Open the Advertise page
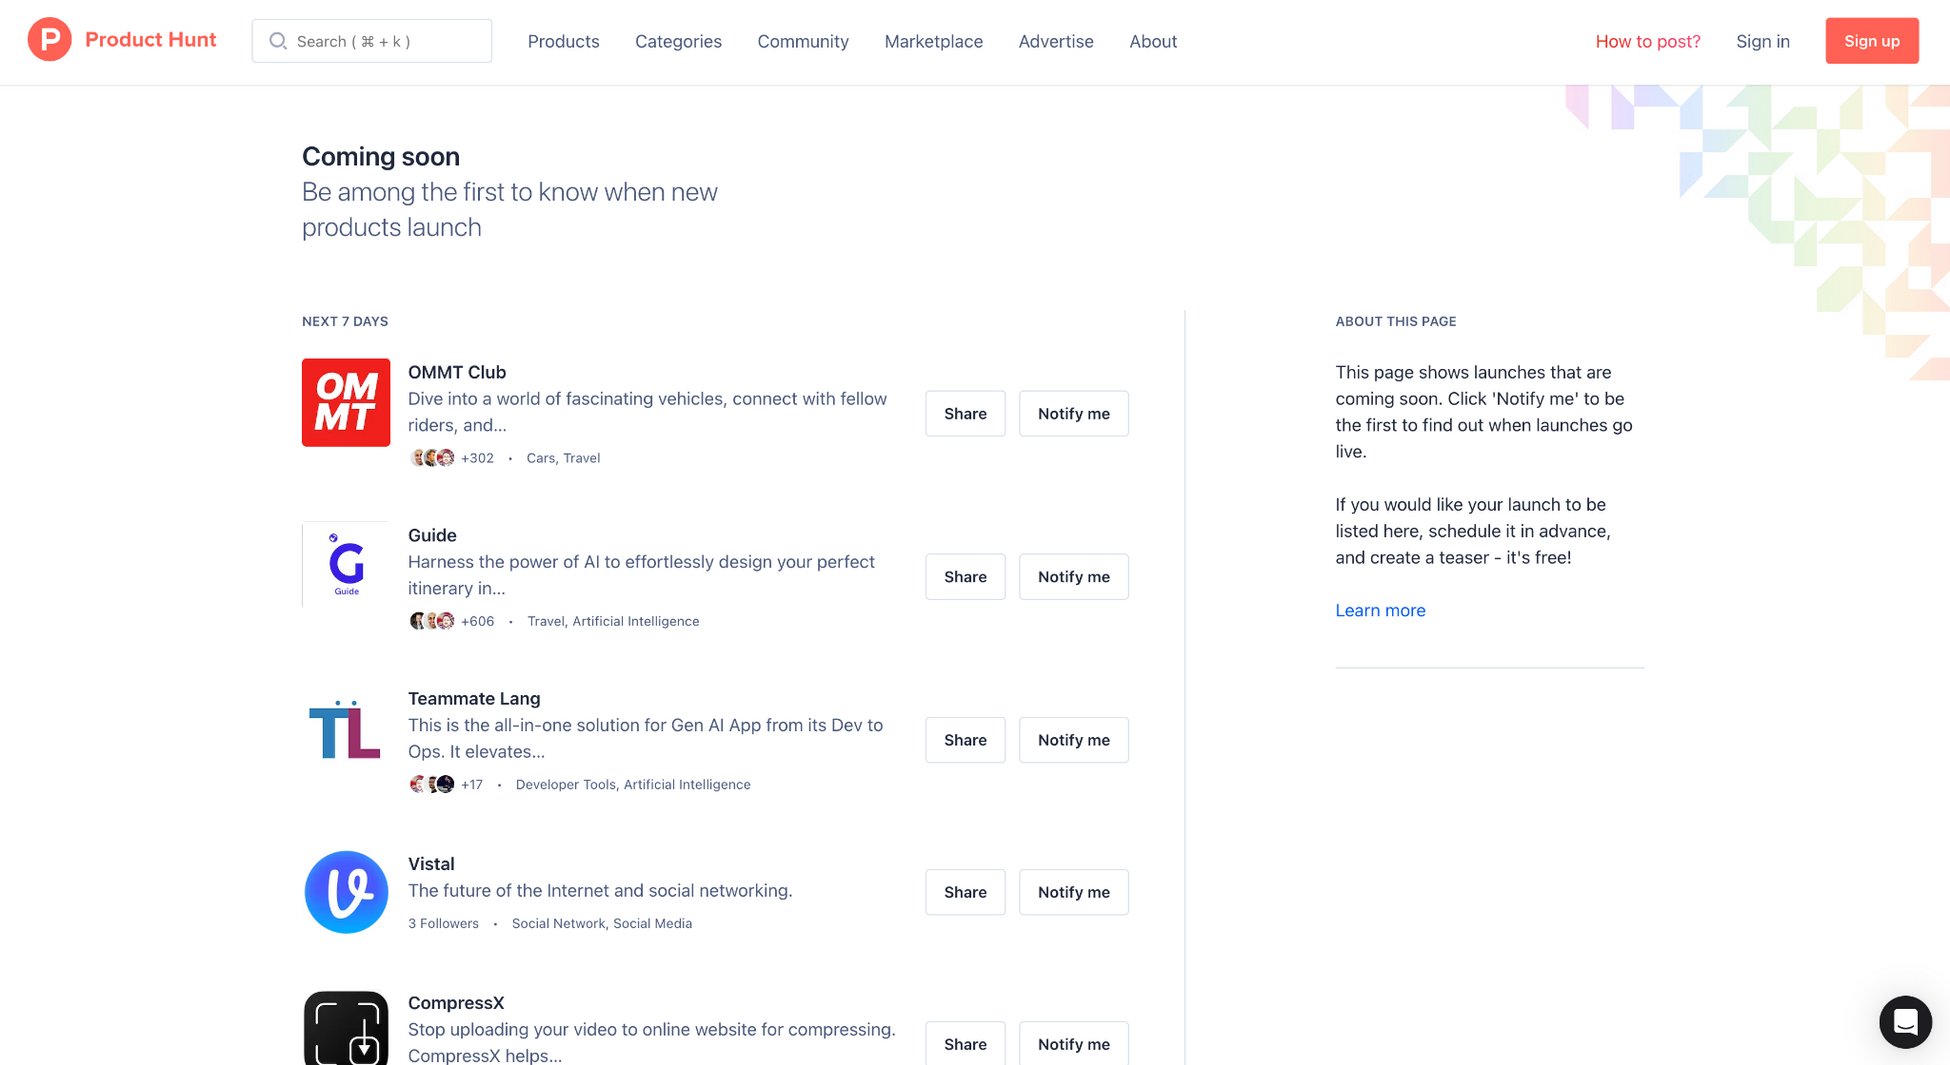Image resolution: width=1950 pixels, height=1065 pixels. (x=1056, y=41)
